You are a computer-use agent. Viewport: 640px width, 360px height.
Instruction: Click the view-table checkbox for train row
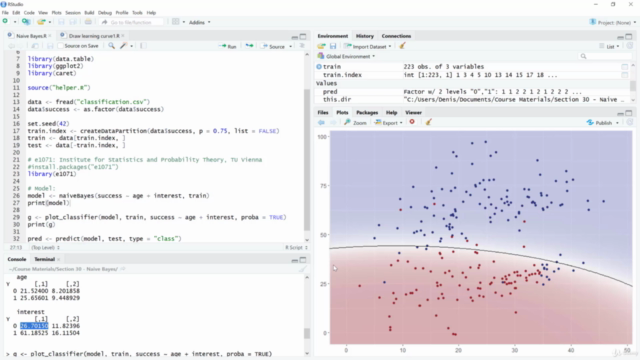[x=625, y=67]
